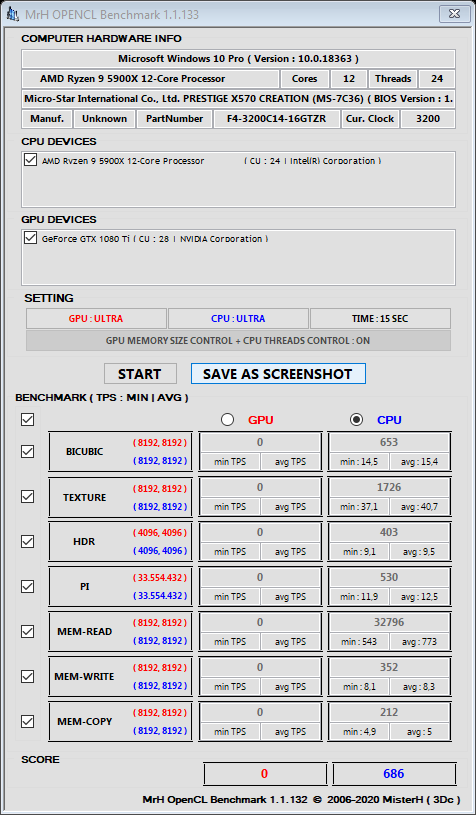Click the AMD Ryzen 9 5900X processor field

coord(150,79)
